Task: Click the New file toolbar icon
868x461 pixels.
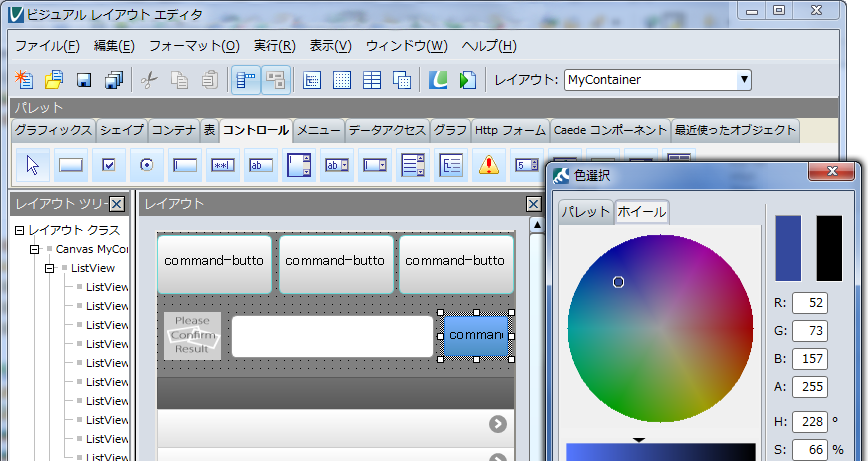Action: [25, 80]
